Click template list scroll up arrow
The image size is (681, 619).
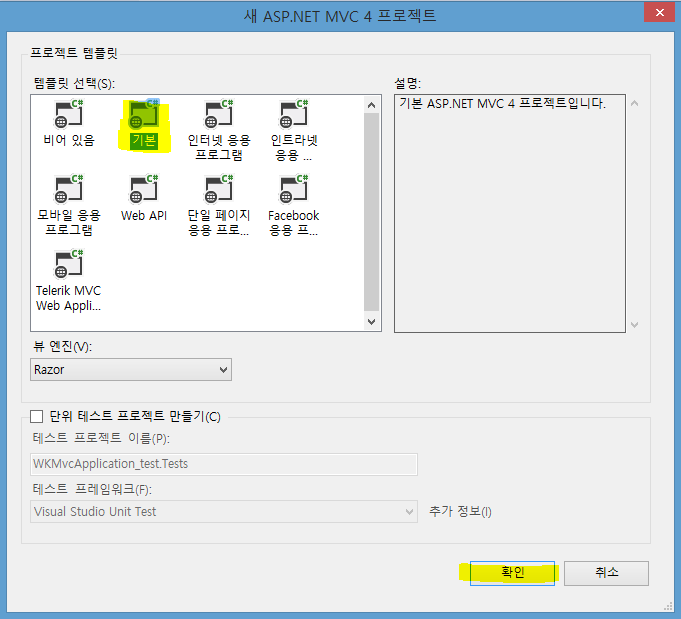[x=371, y=105]
